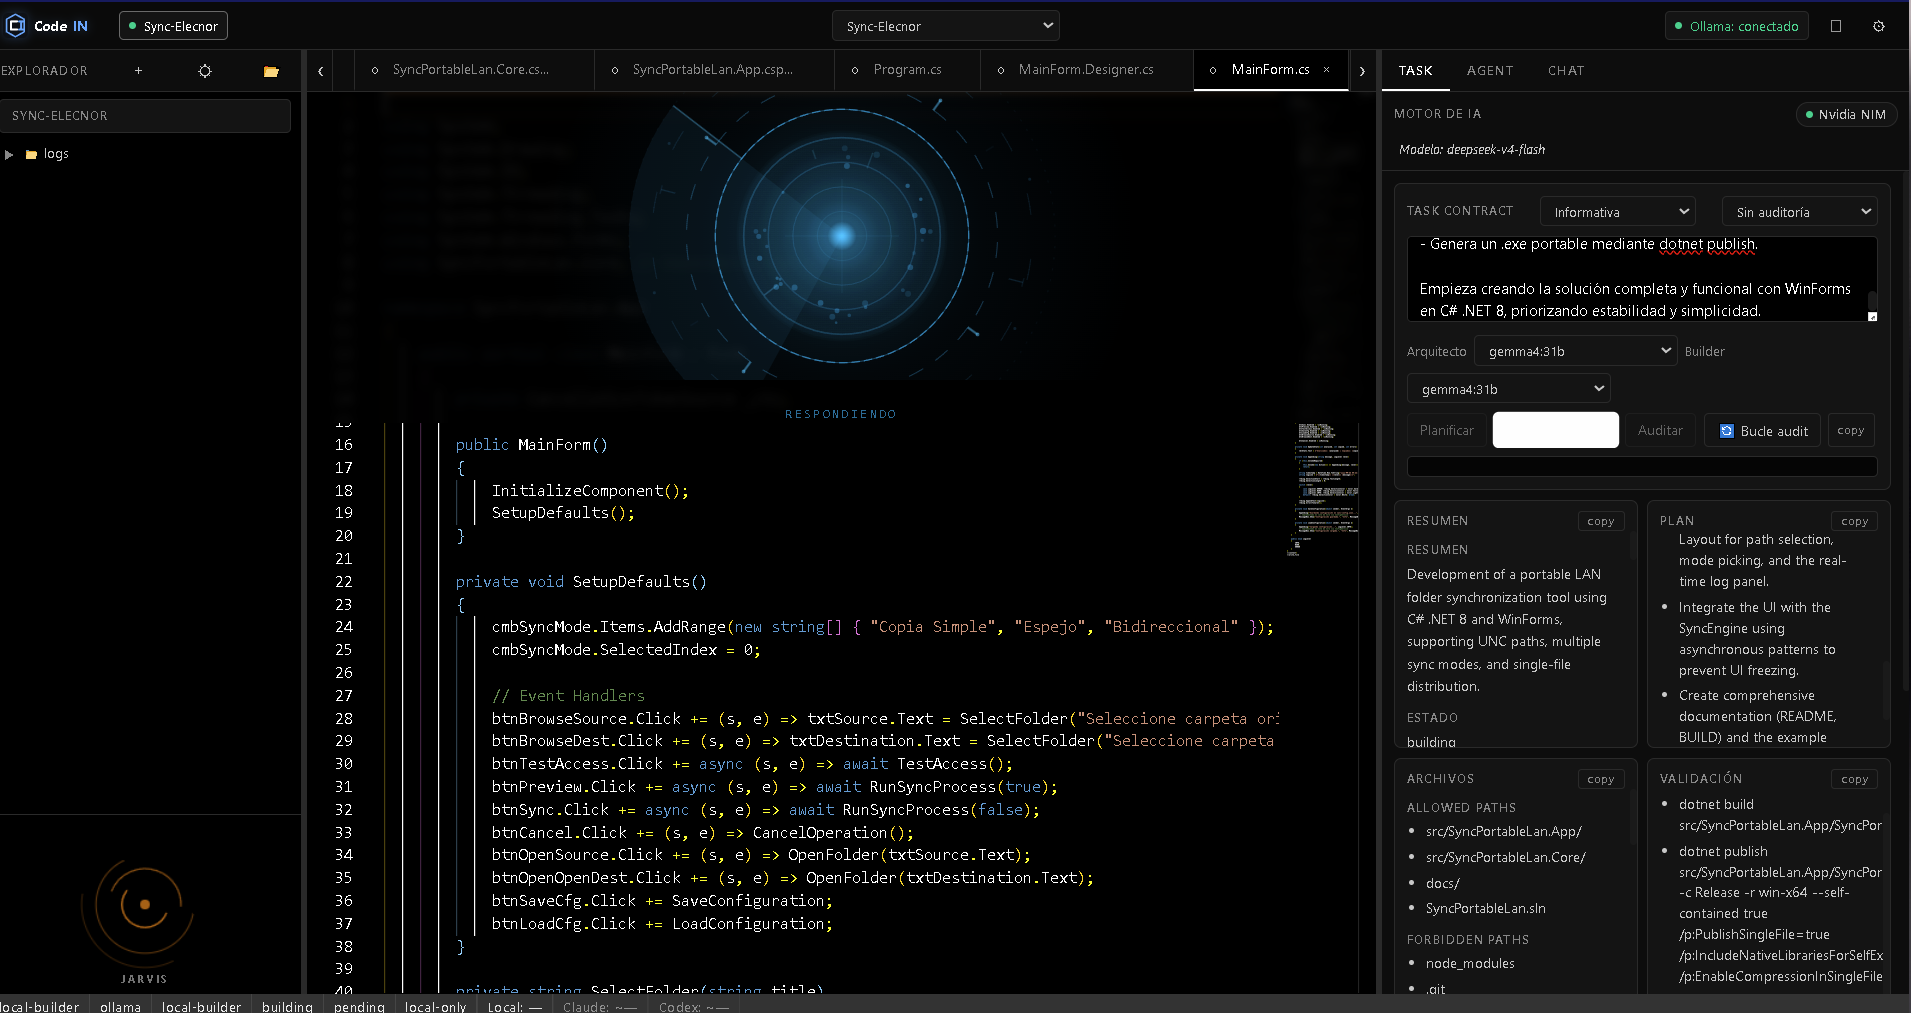This screenshot has height=1013, width=1911.
Task: Toggle the Nvidia NIM engine pill
Action: tap(1846, 114)
